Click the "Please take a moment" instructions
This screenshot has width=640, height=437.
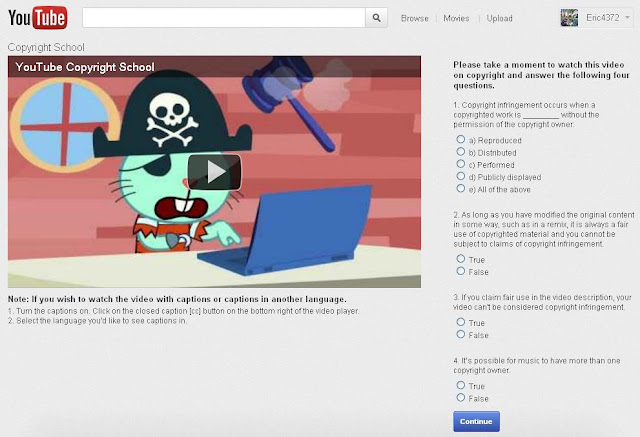coord(541,75)
